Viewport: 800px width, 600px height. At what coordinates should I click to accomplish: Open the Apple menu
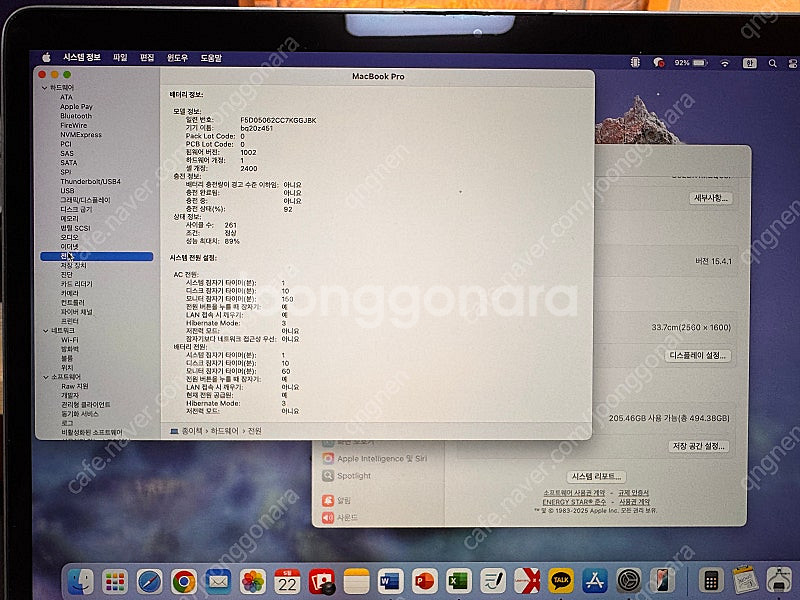(46, 57)
